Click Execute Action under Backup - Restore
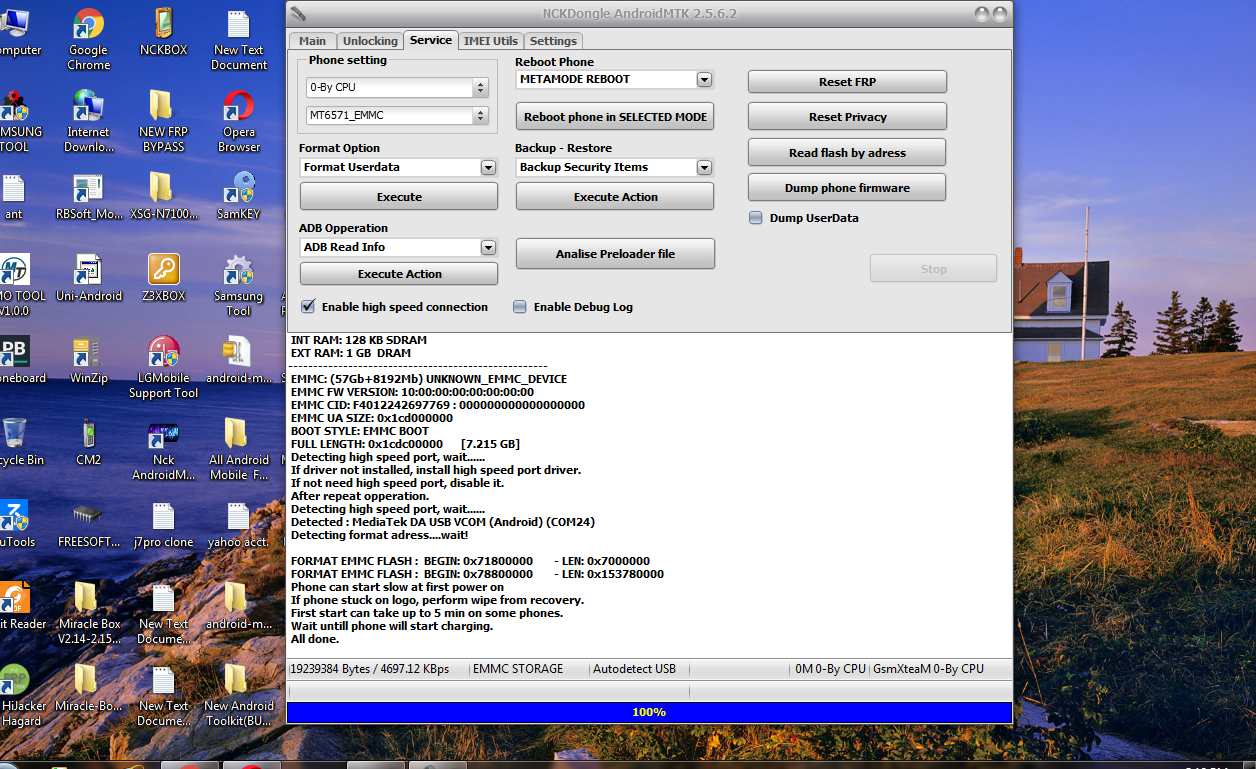Screen dimensions: 1256x769 coord(615,197)
